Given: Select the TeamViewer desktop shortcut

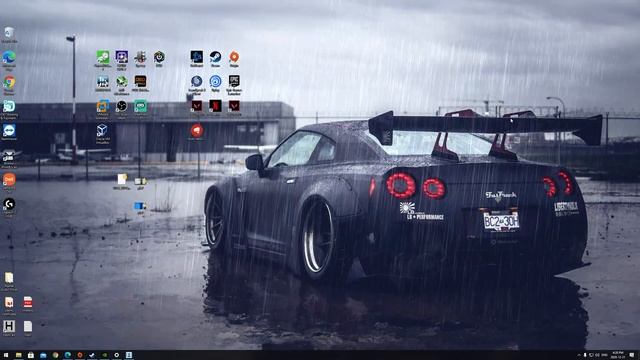Looking at the screenshot, I should point(9,132).
